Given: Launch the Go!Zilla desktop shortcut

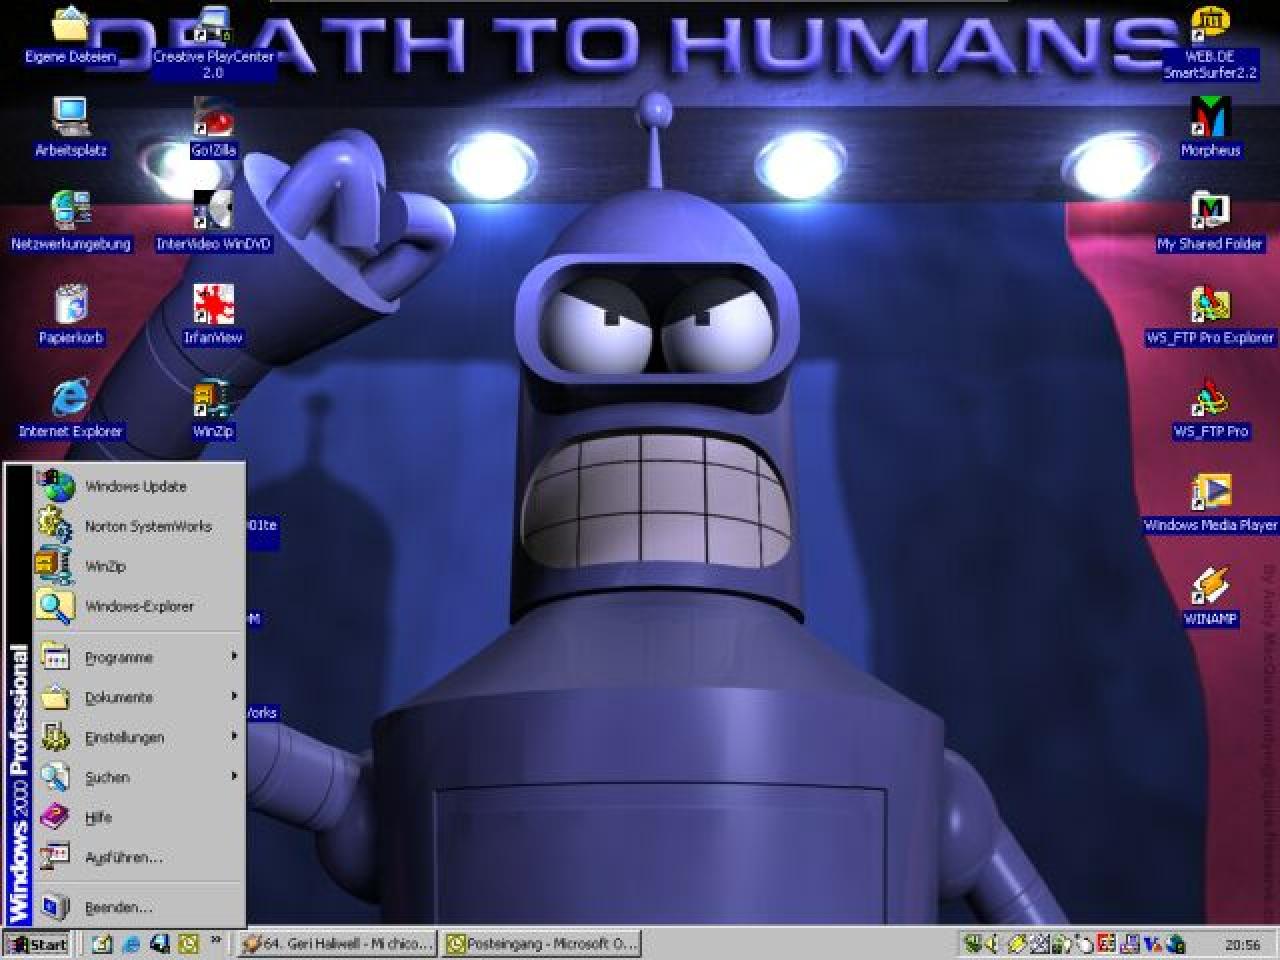Looking at the screenshot, I should click(213, 128).
